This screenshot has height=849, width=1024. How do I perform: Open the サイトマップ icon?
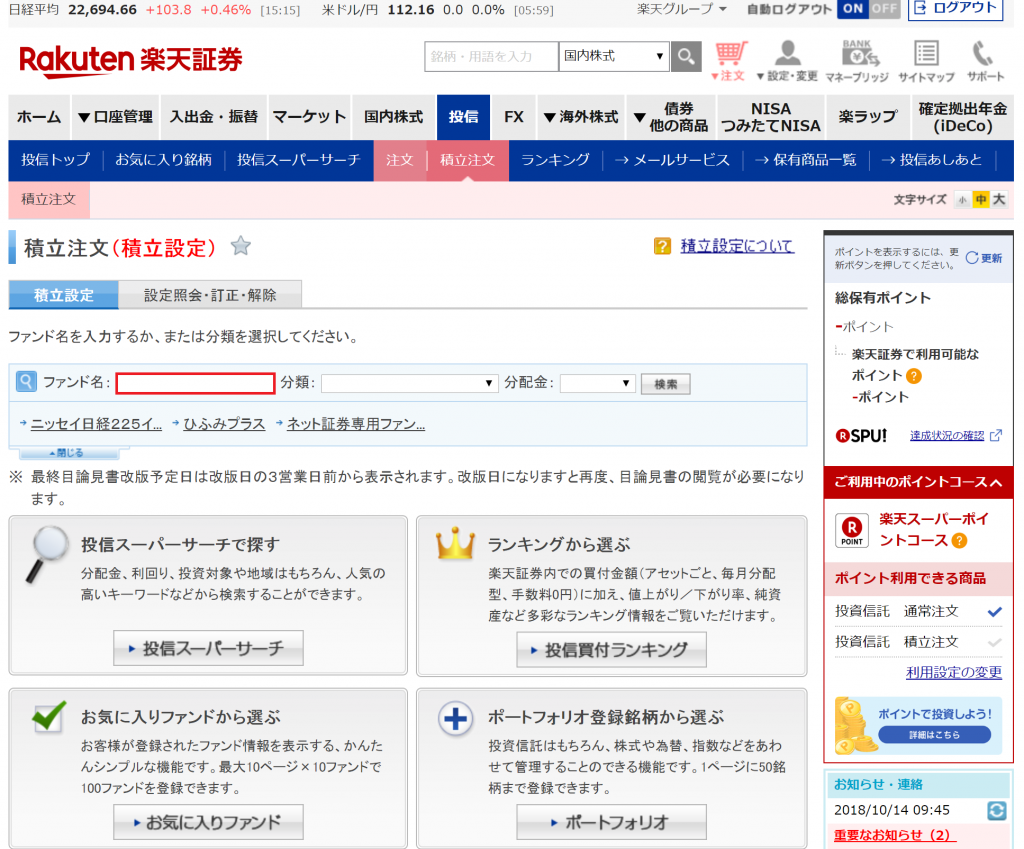(x=926, y=61)
